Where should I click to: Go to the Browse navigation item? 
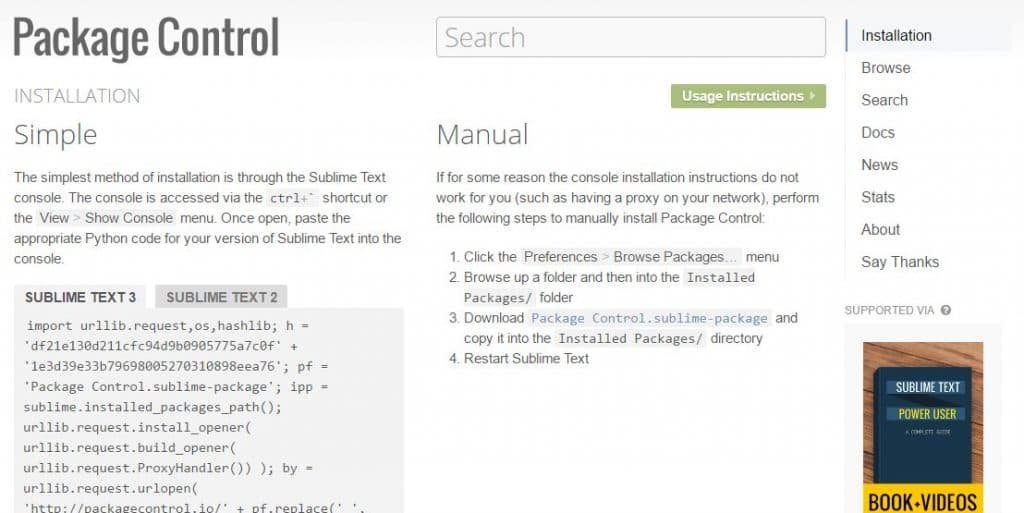886,68
